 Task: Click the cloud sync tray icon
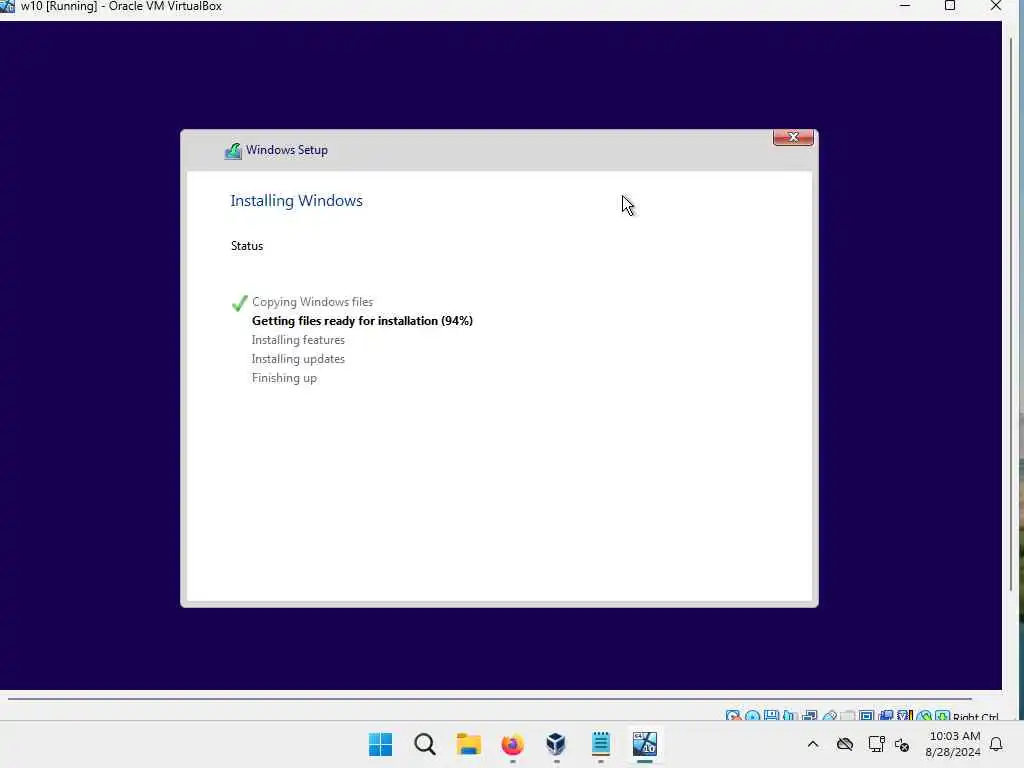(845, 744)
